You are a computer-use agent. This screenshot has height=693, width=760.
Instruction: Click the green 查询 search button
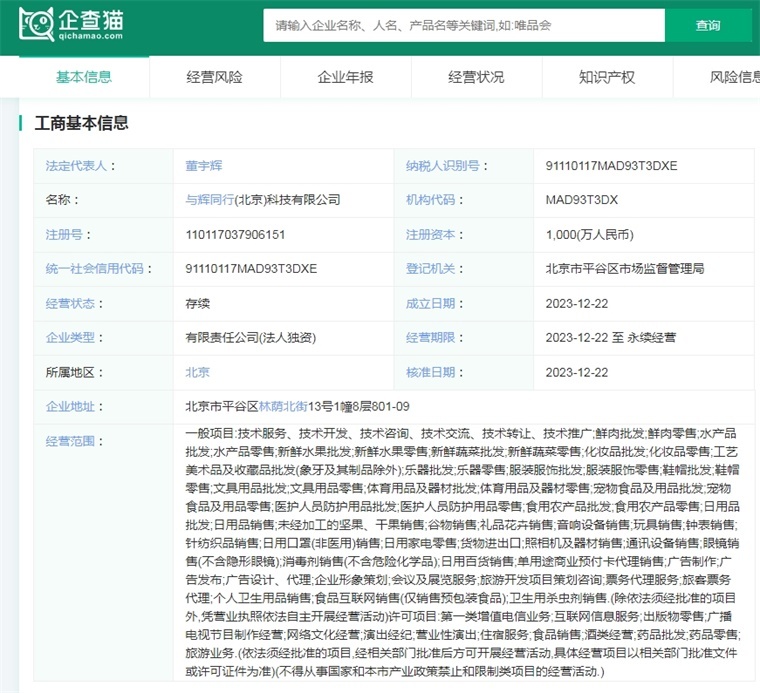[x=708, y=25]
